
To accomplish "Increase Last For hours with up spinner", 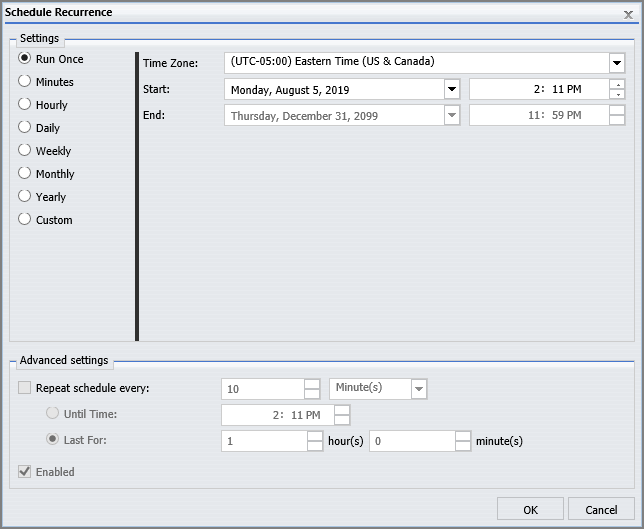I will pyautogui.click(x=315, y=436).
